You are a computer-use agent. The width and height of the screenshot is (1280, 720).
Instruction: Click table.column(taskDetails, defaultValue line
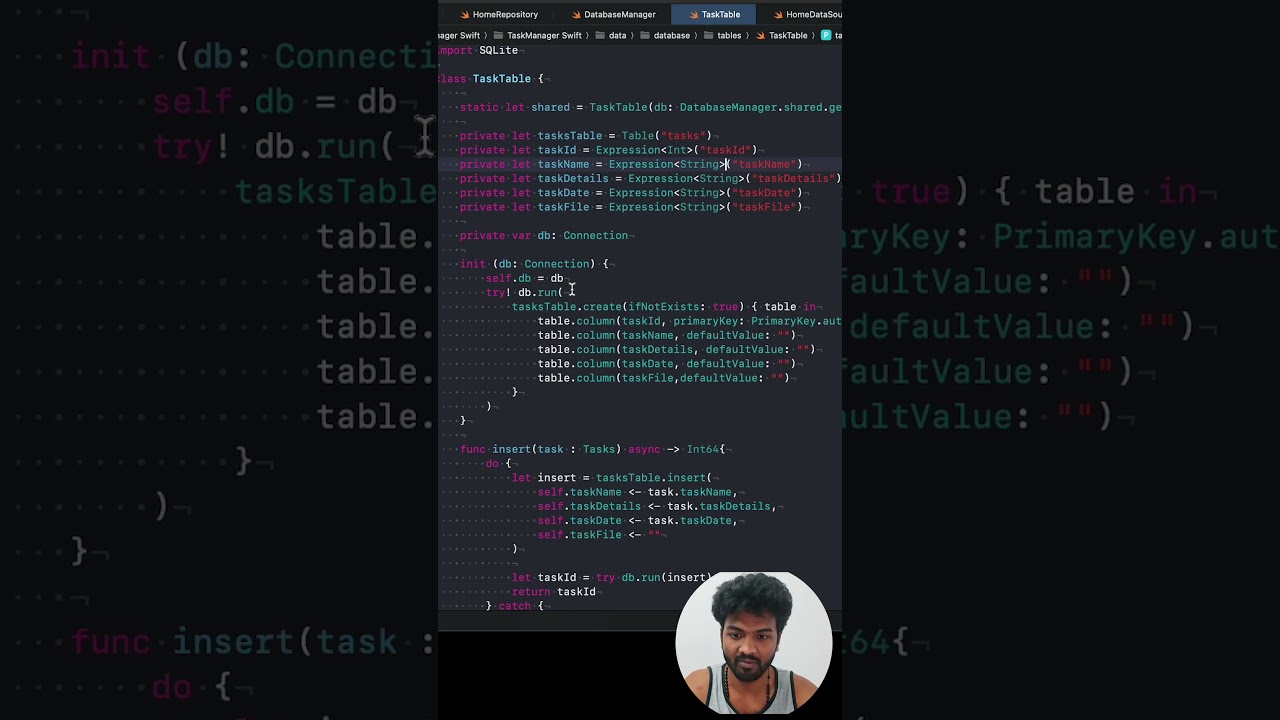click(x=677, y=349)
